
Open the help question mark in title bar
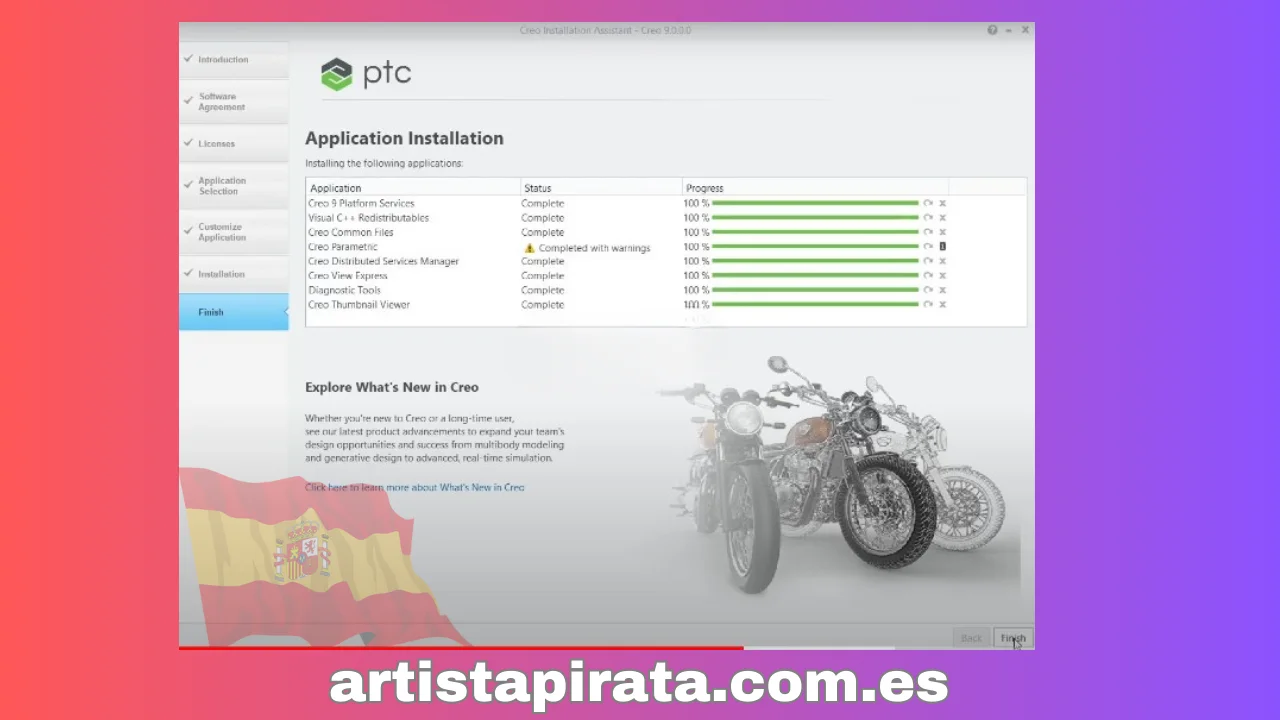992,30
